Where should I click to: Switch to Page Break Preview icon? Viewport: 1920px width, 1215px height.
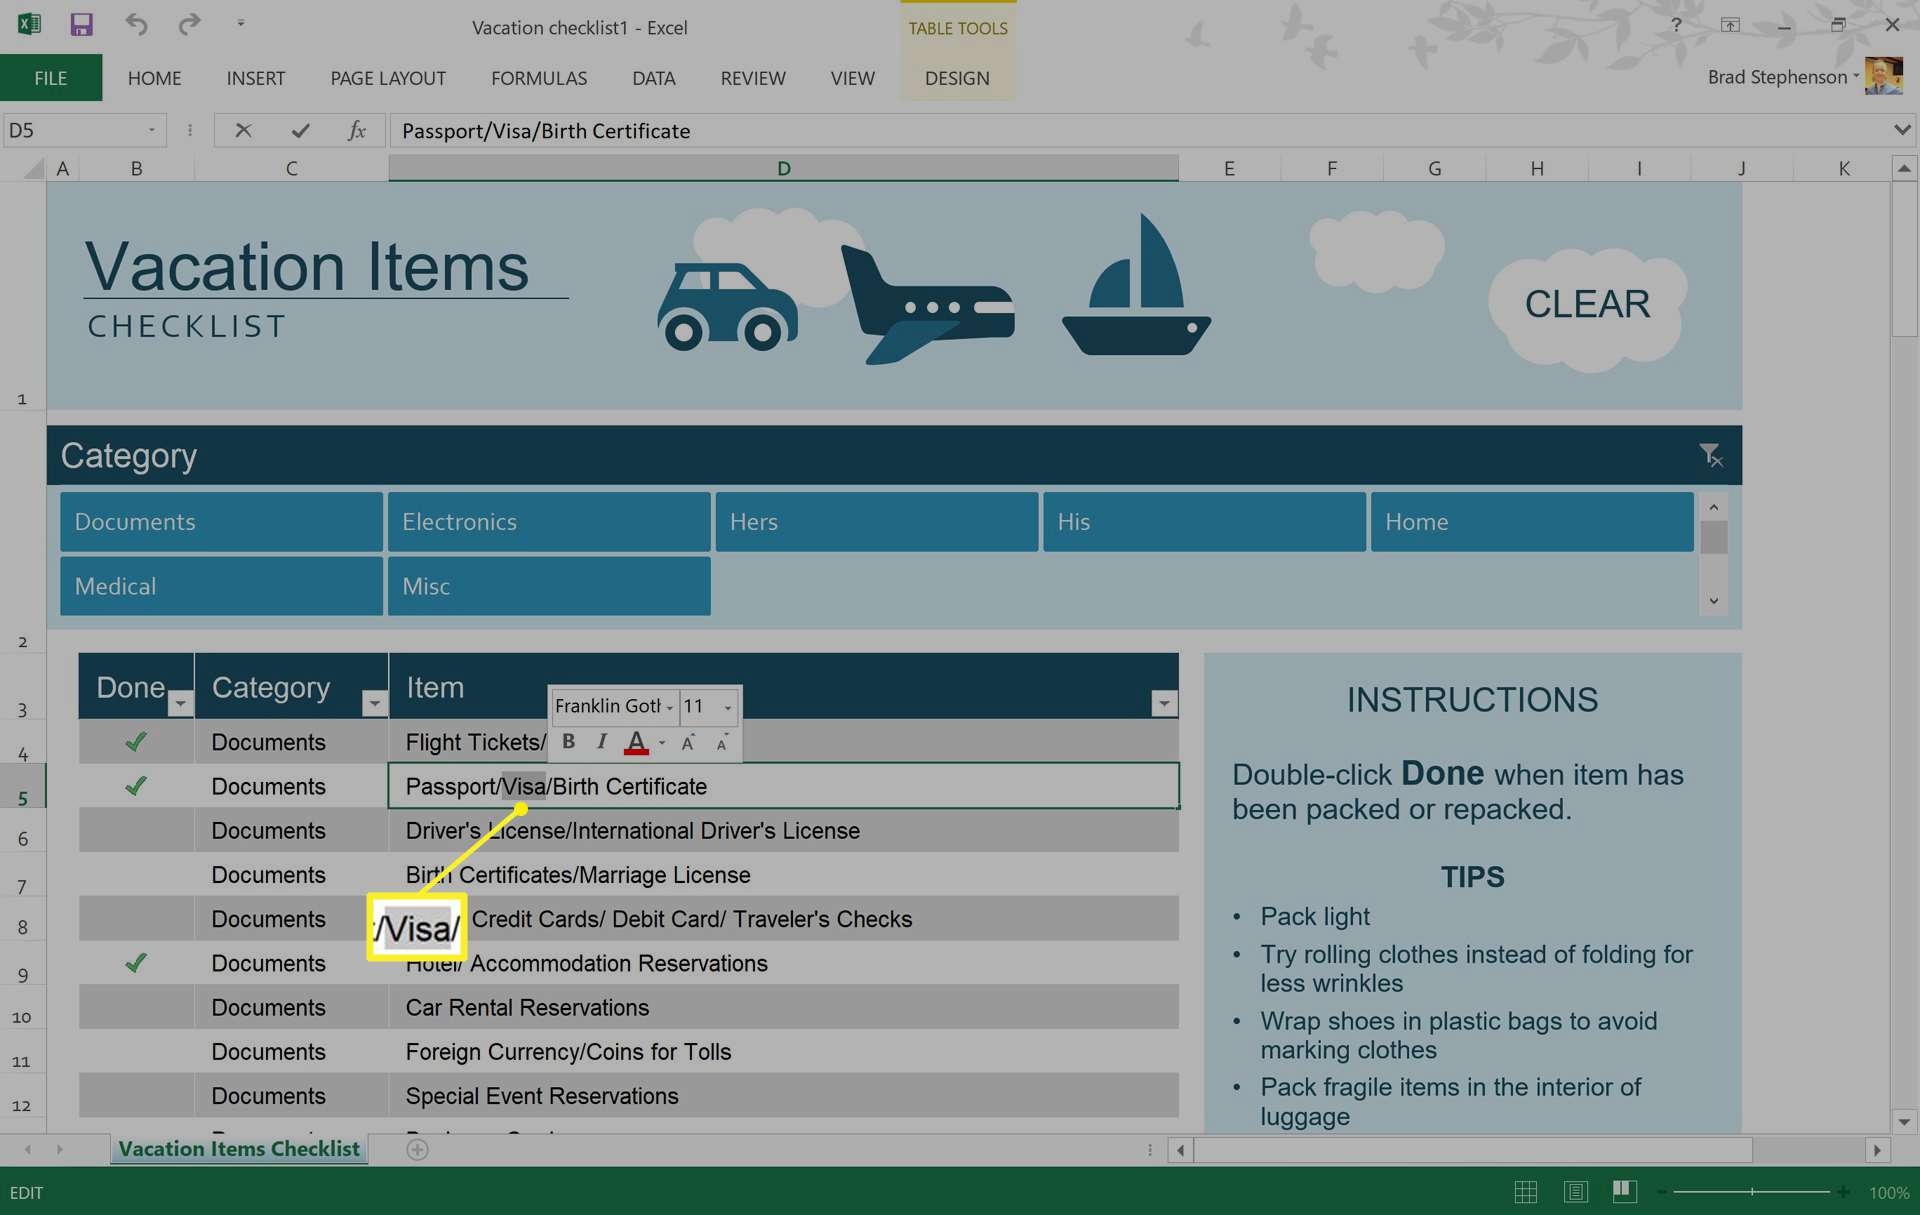click(1624, 1191)
